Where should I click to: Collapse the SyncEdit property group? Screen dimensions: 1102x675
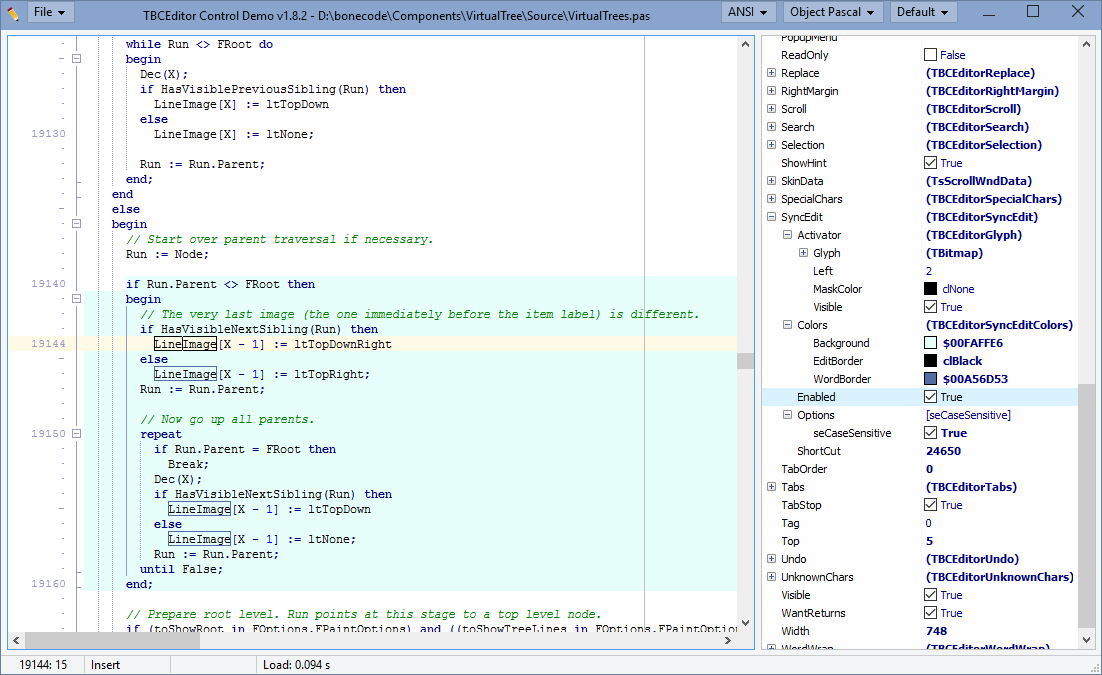point(771,217)
